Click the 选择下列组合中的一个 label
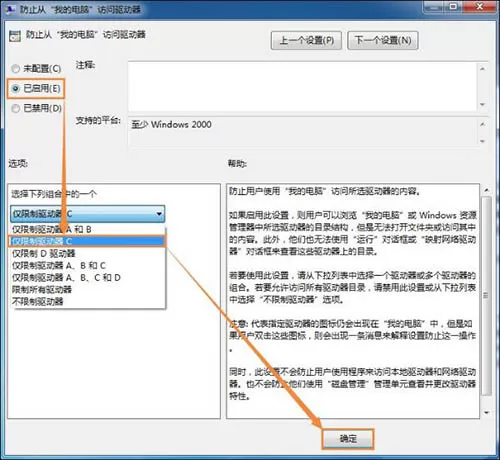Viewport: 500px width, 460px height. click(x=54, y=194)
